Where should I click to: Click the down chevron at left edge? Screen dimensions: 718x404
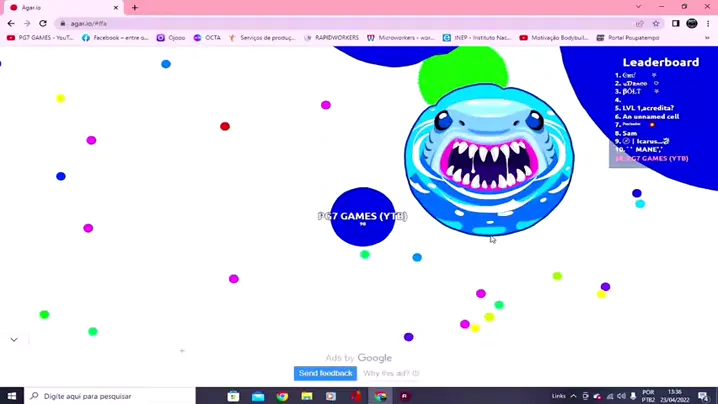pos(14,340)
